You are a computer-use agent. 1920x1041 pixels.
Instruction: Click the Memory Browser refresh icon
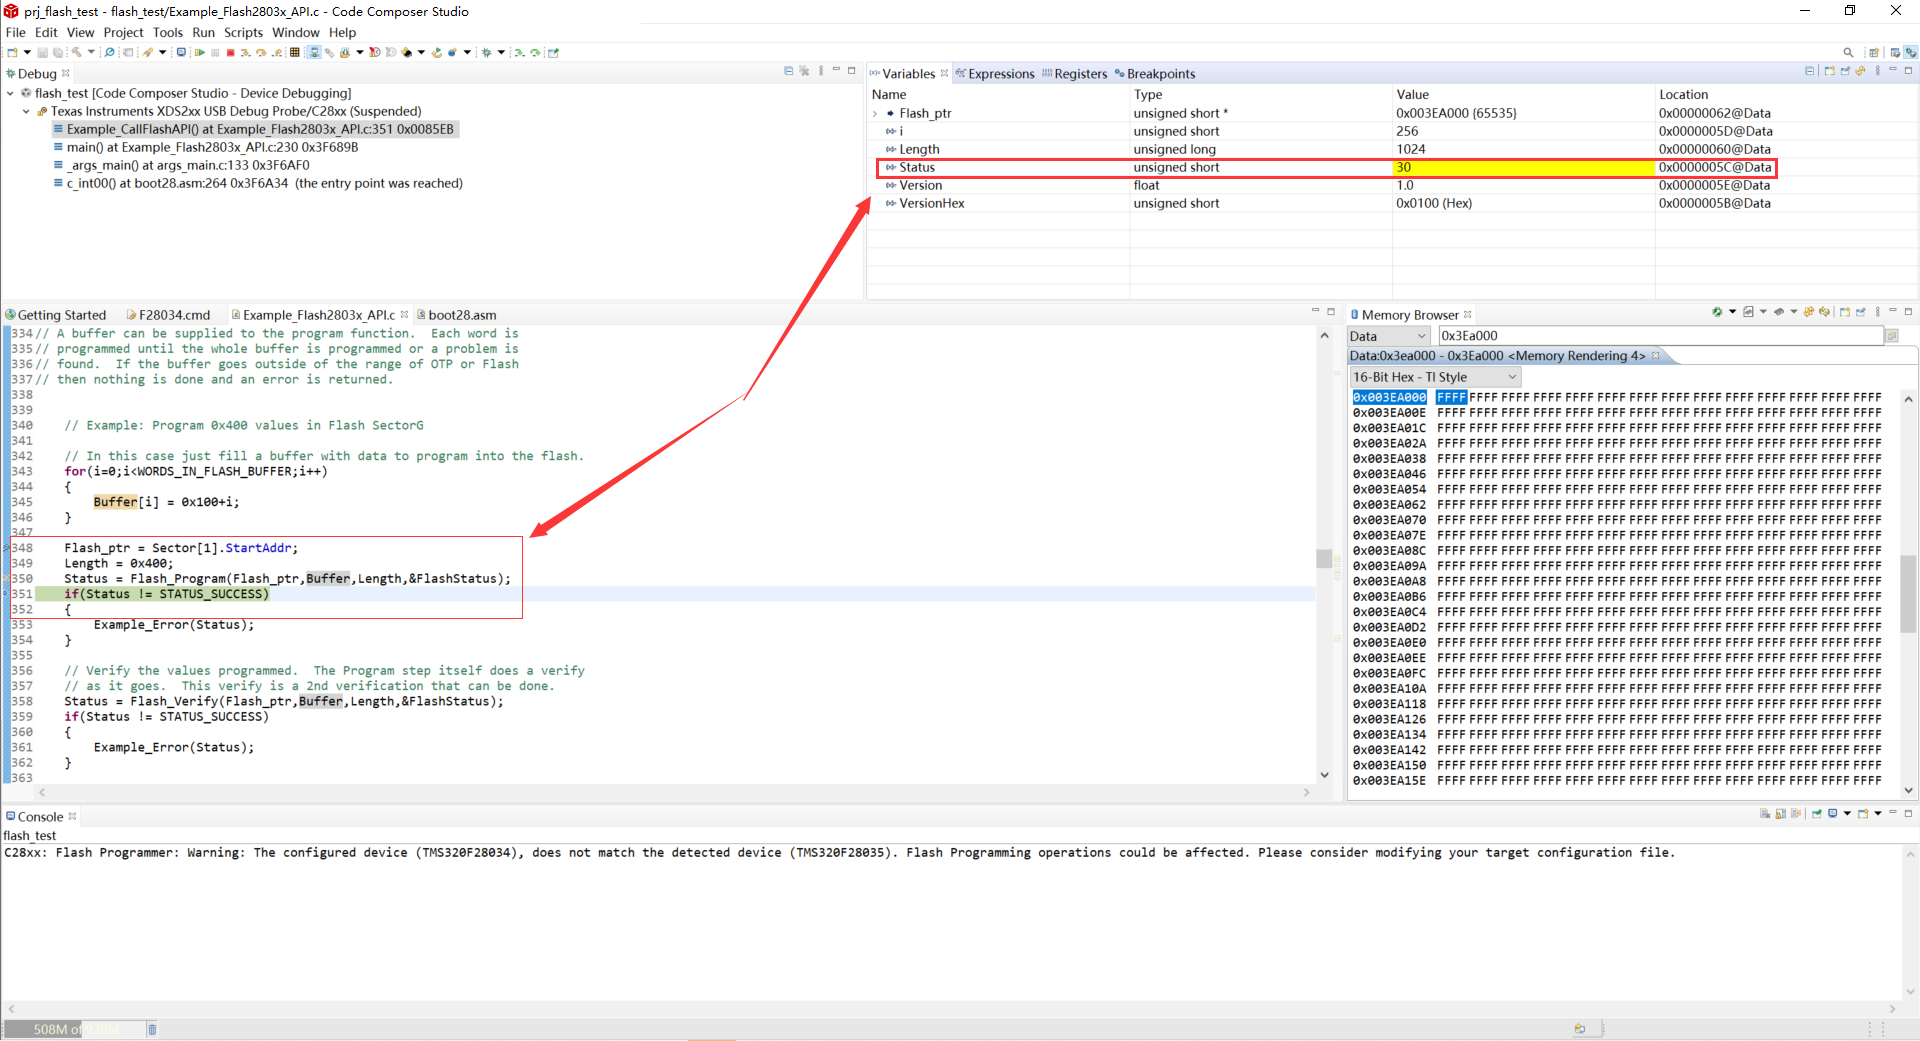pos(1716,312)
